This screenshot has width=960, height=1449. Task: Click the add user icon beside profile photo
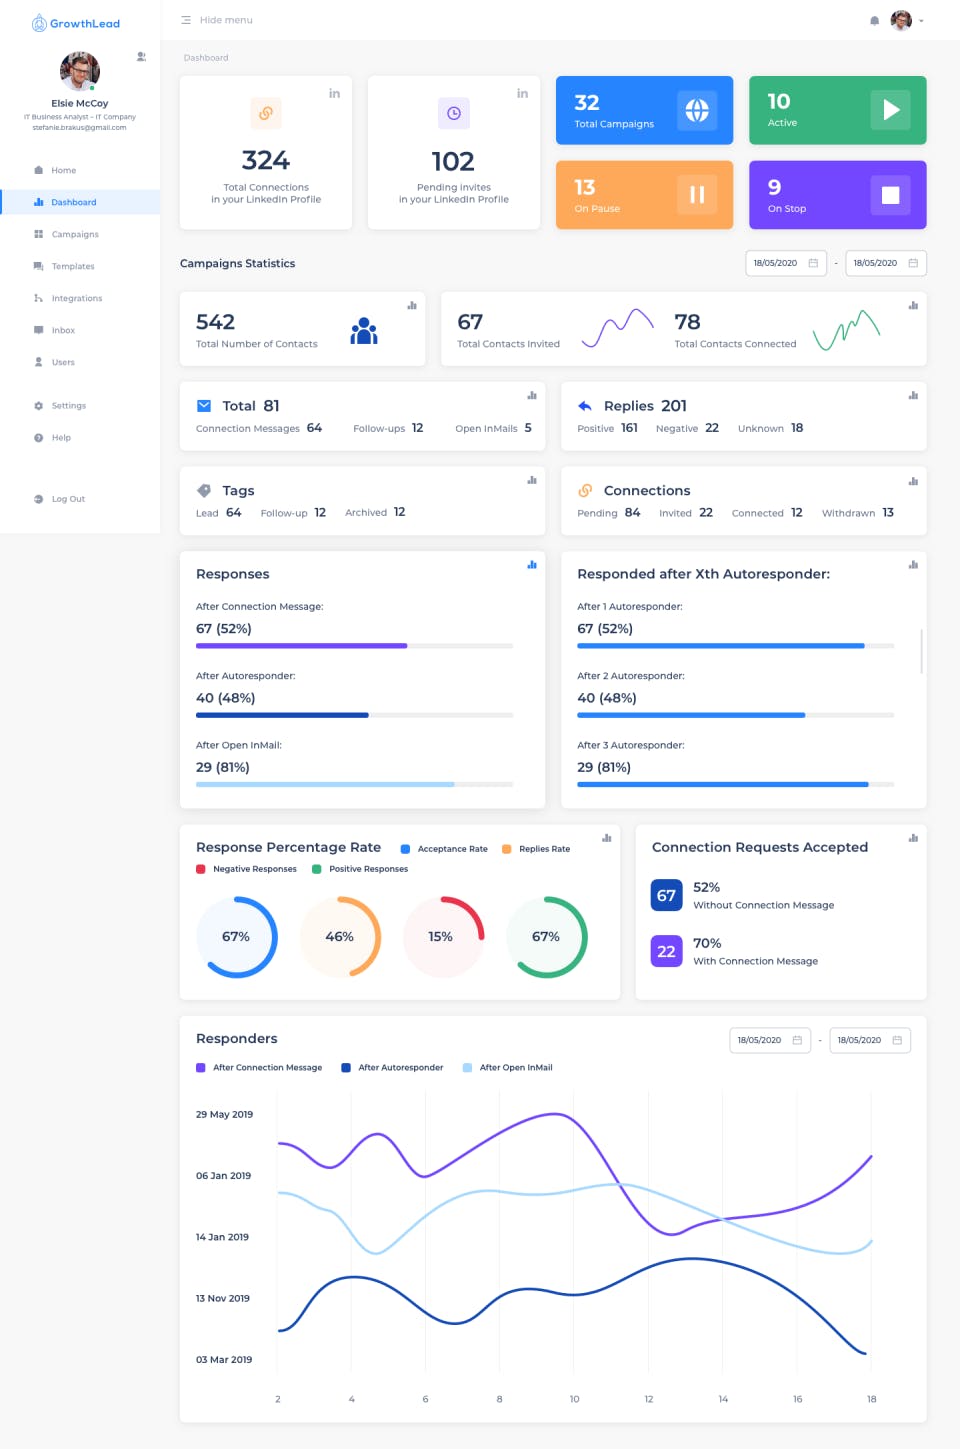coord(142,56)
